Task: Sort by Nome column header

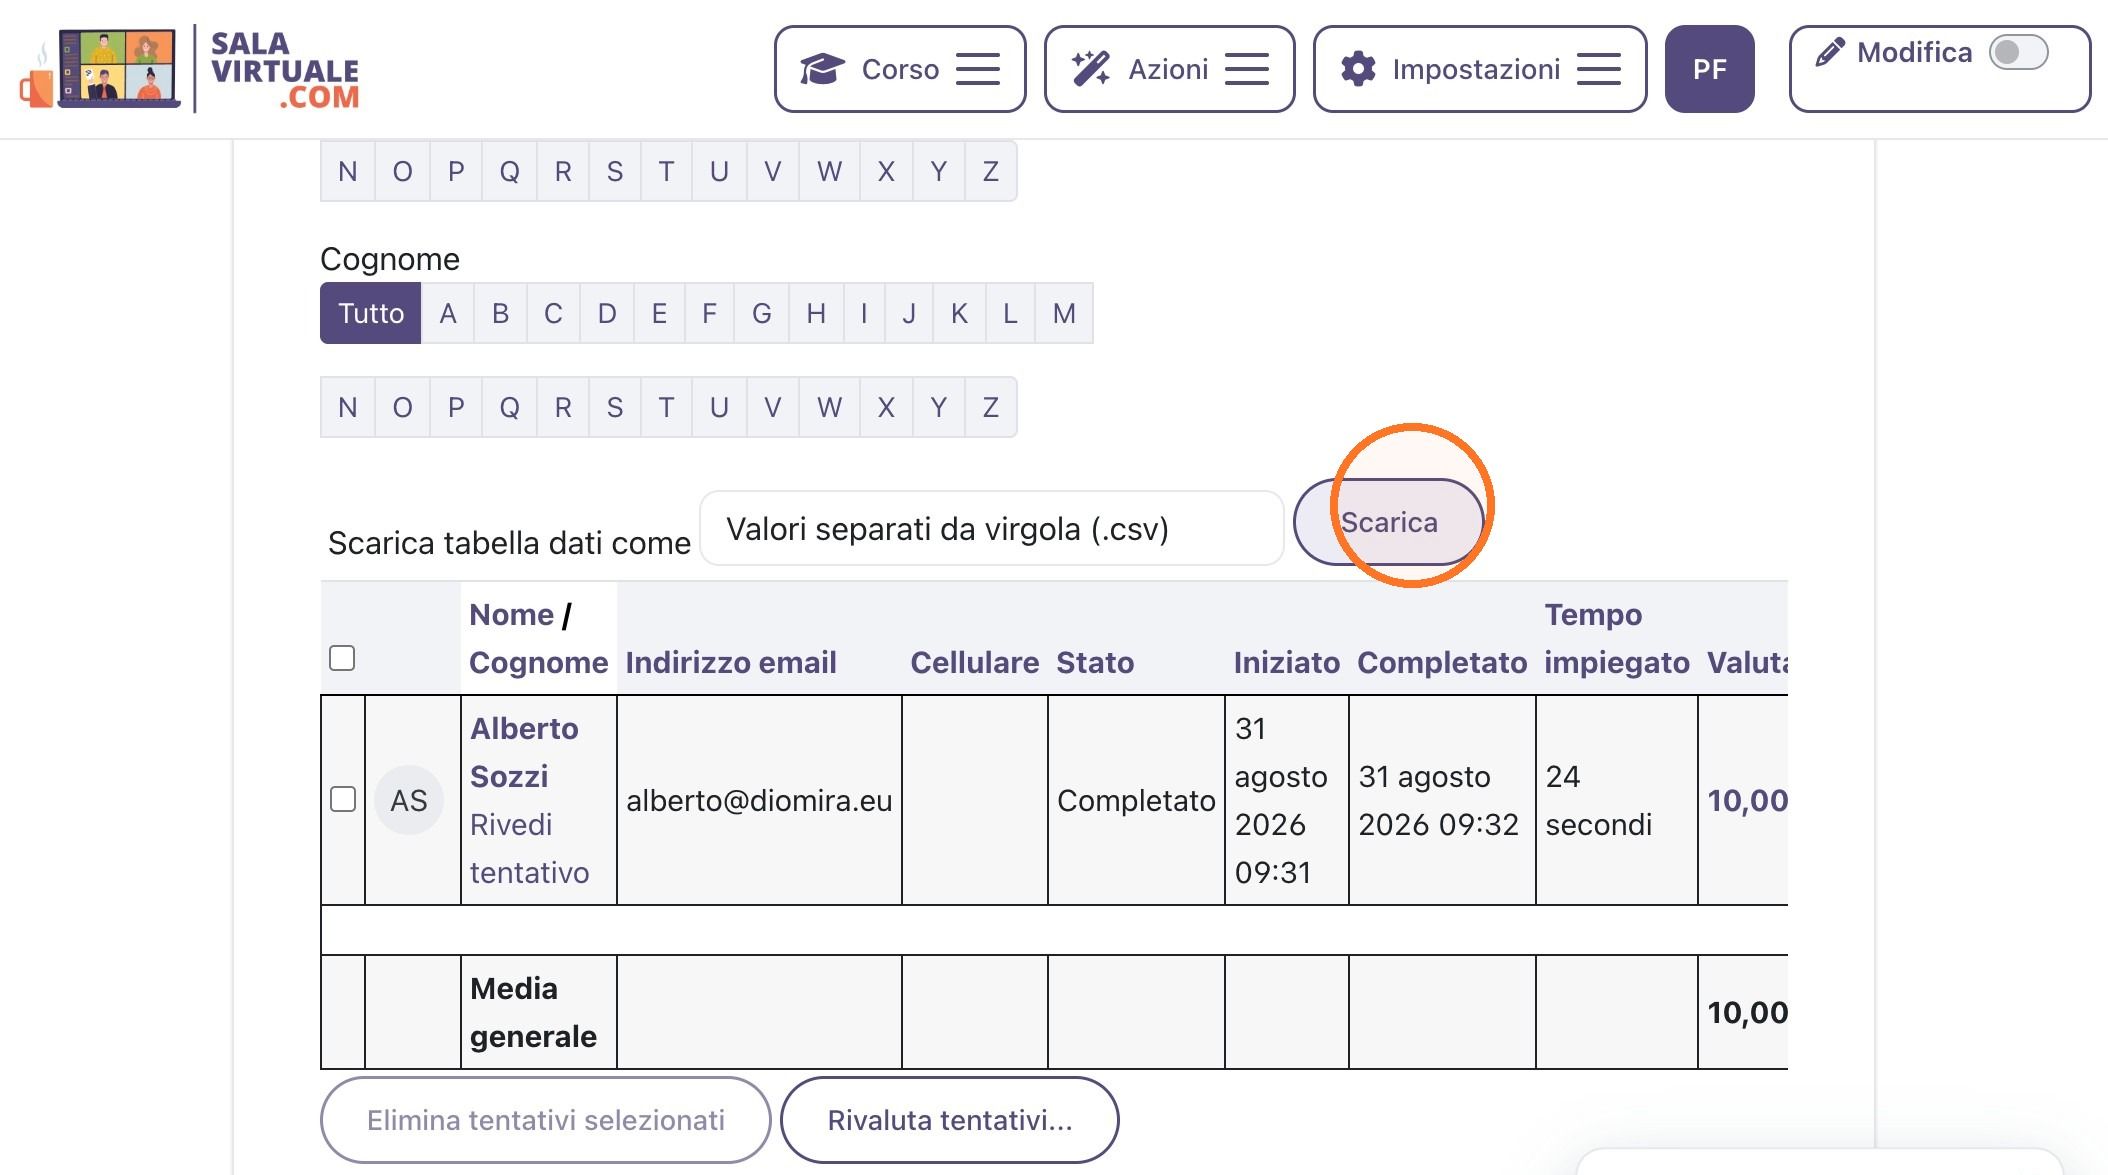Action: pyautogui.click(x=511, y=614)
